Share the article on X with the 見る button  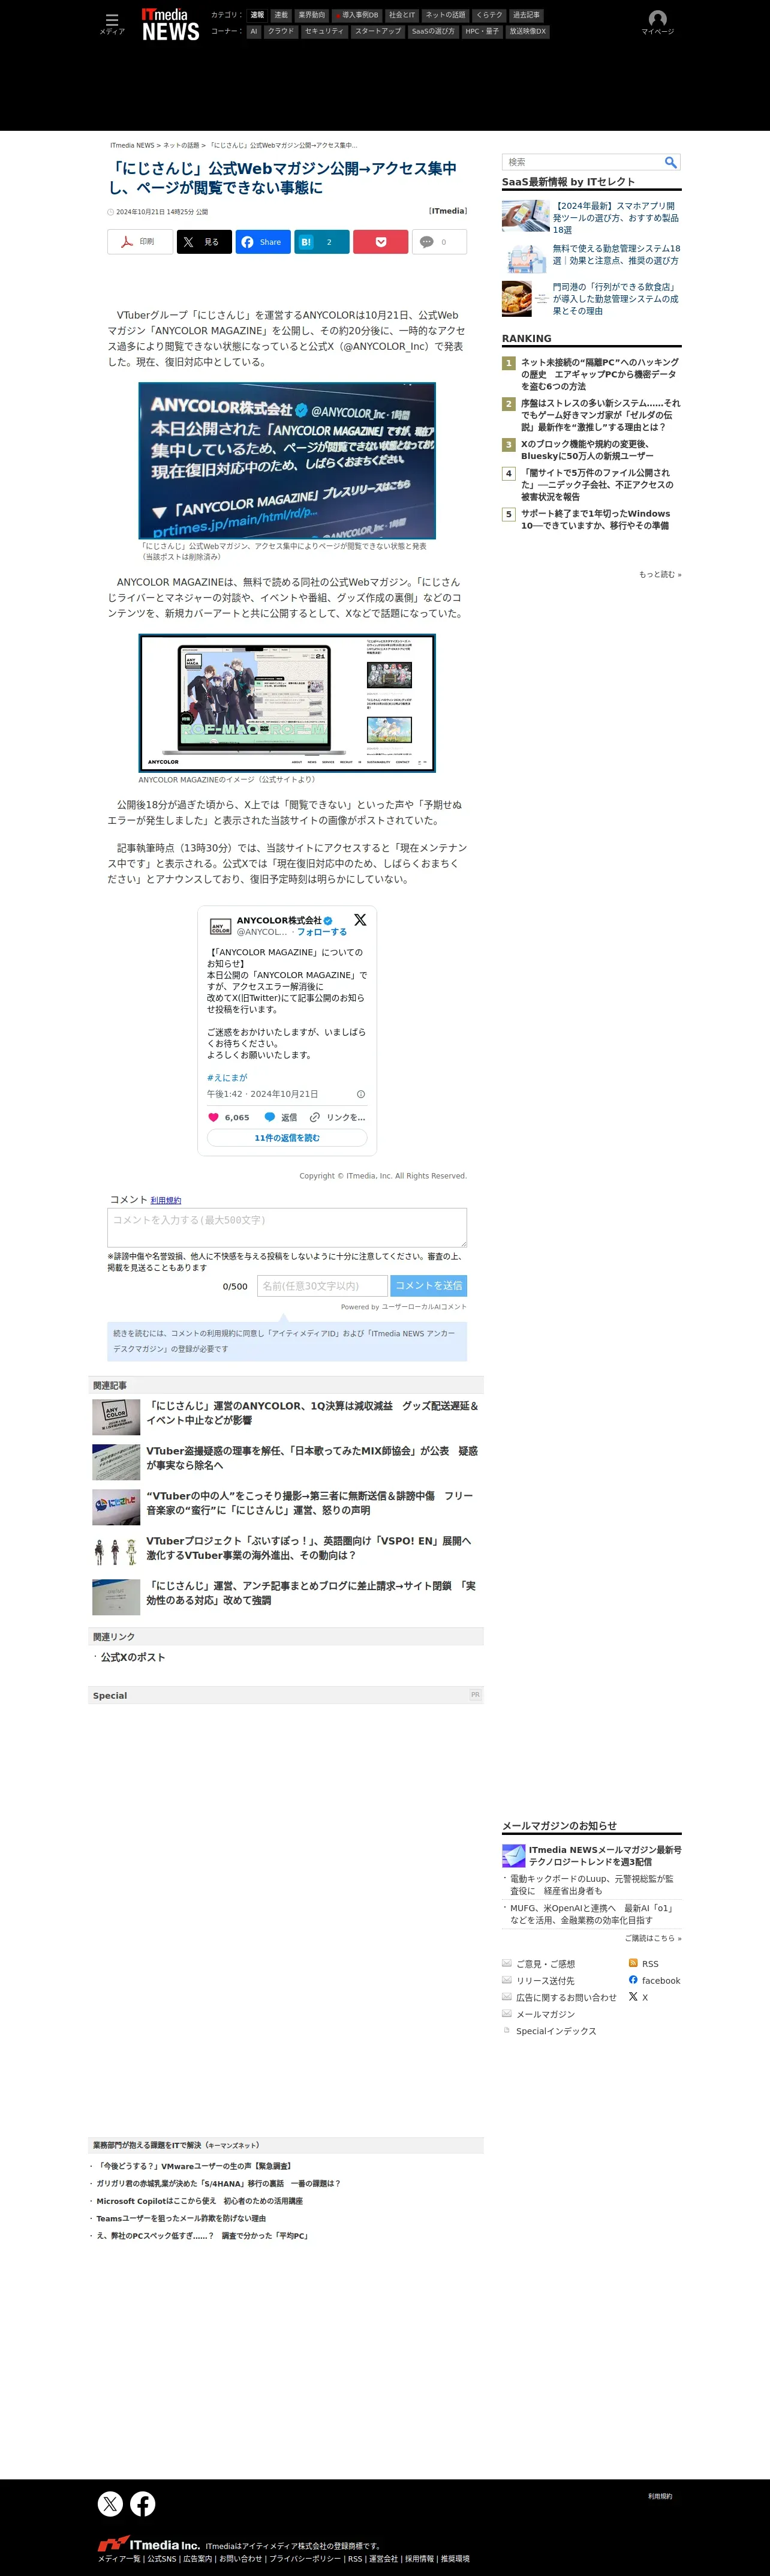pos(204,242)
